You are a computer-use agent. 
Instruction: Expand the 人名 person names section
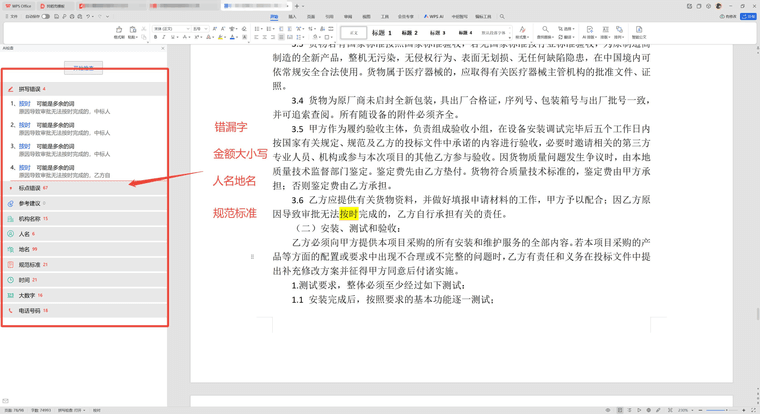coord(85,234)
